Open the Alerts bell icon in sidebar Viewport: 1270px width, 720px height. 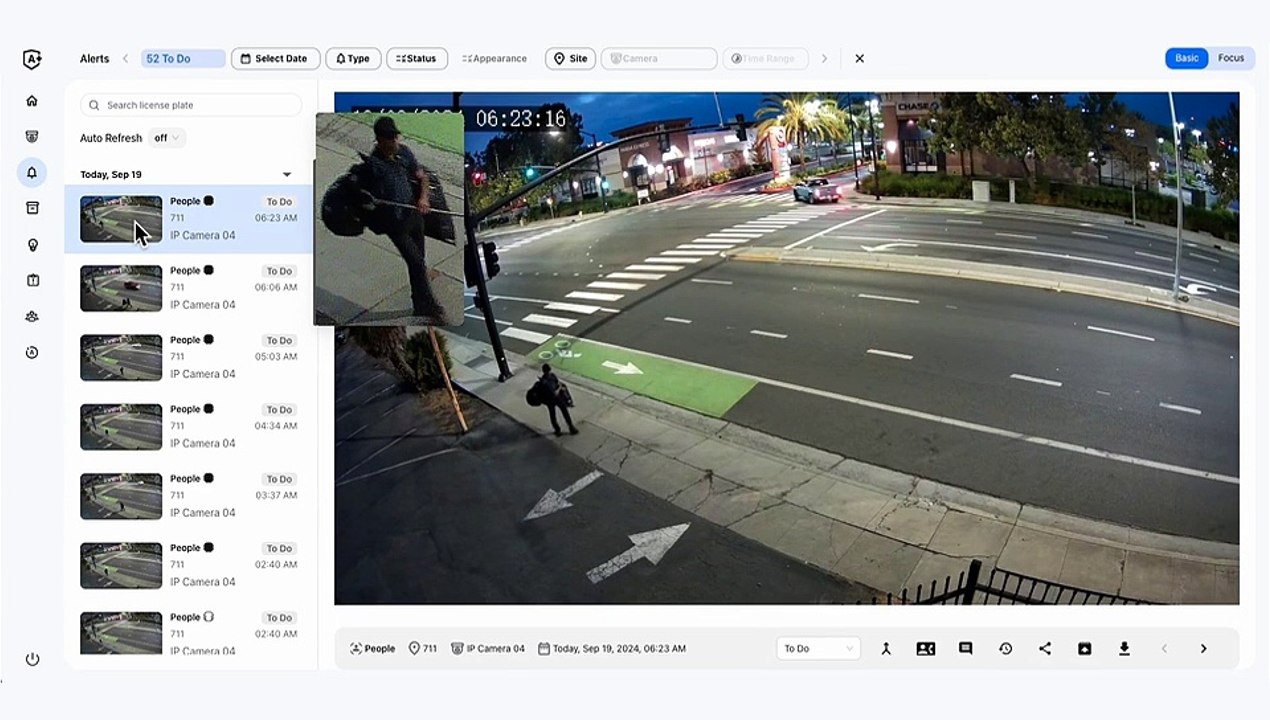click(32, 172)
